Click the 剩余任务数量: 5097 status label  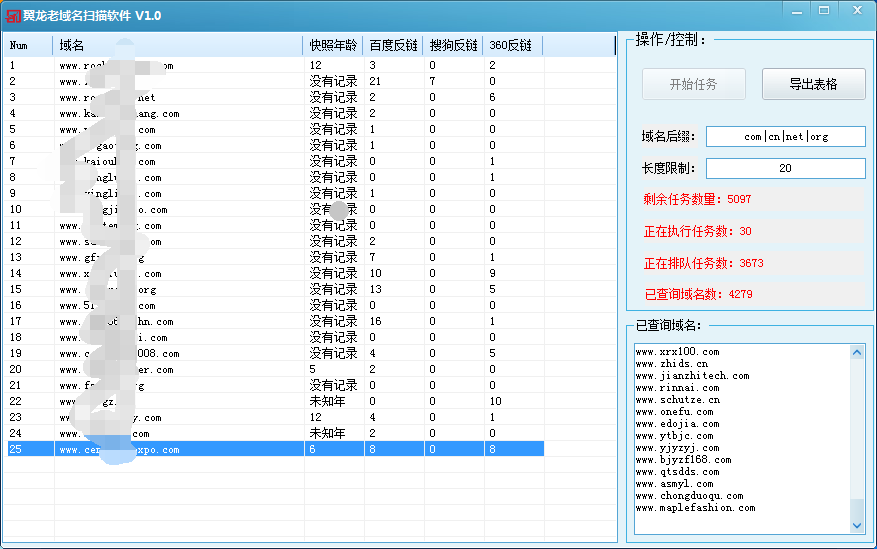coord(697,199)
